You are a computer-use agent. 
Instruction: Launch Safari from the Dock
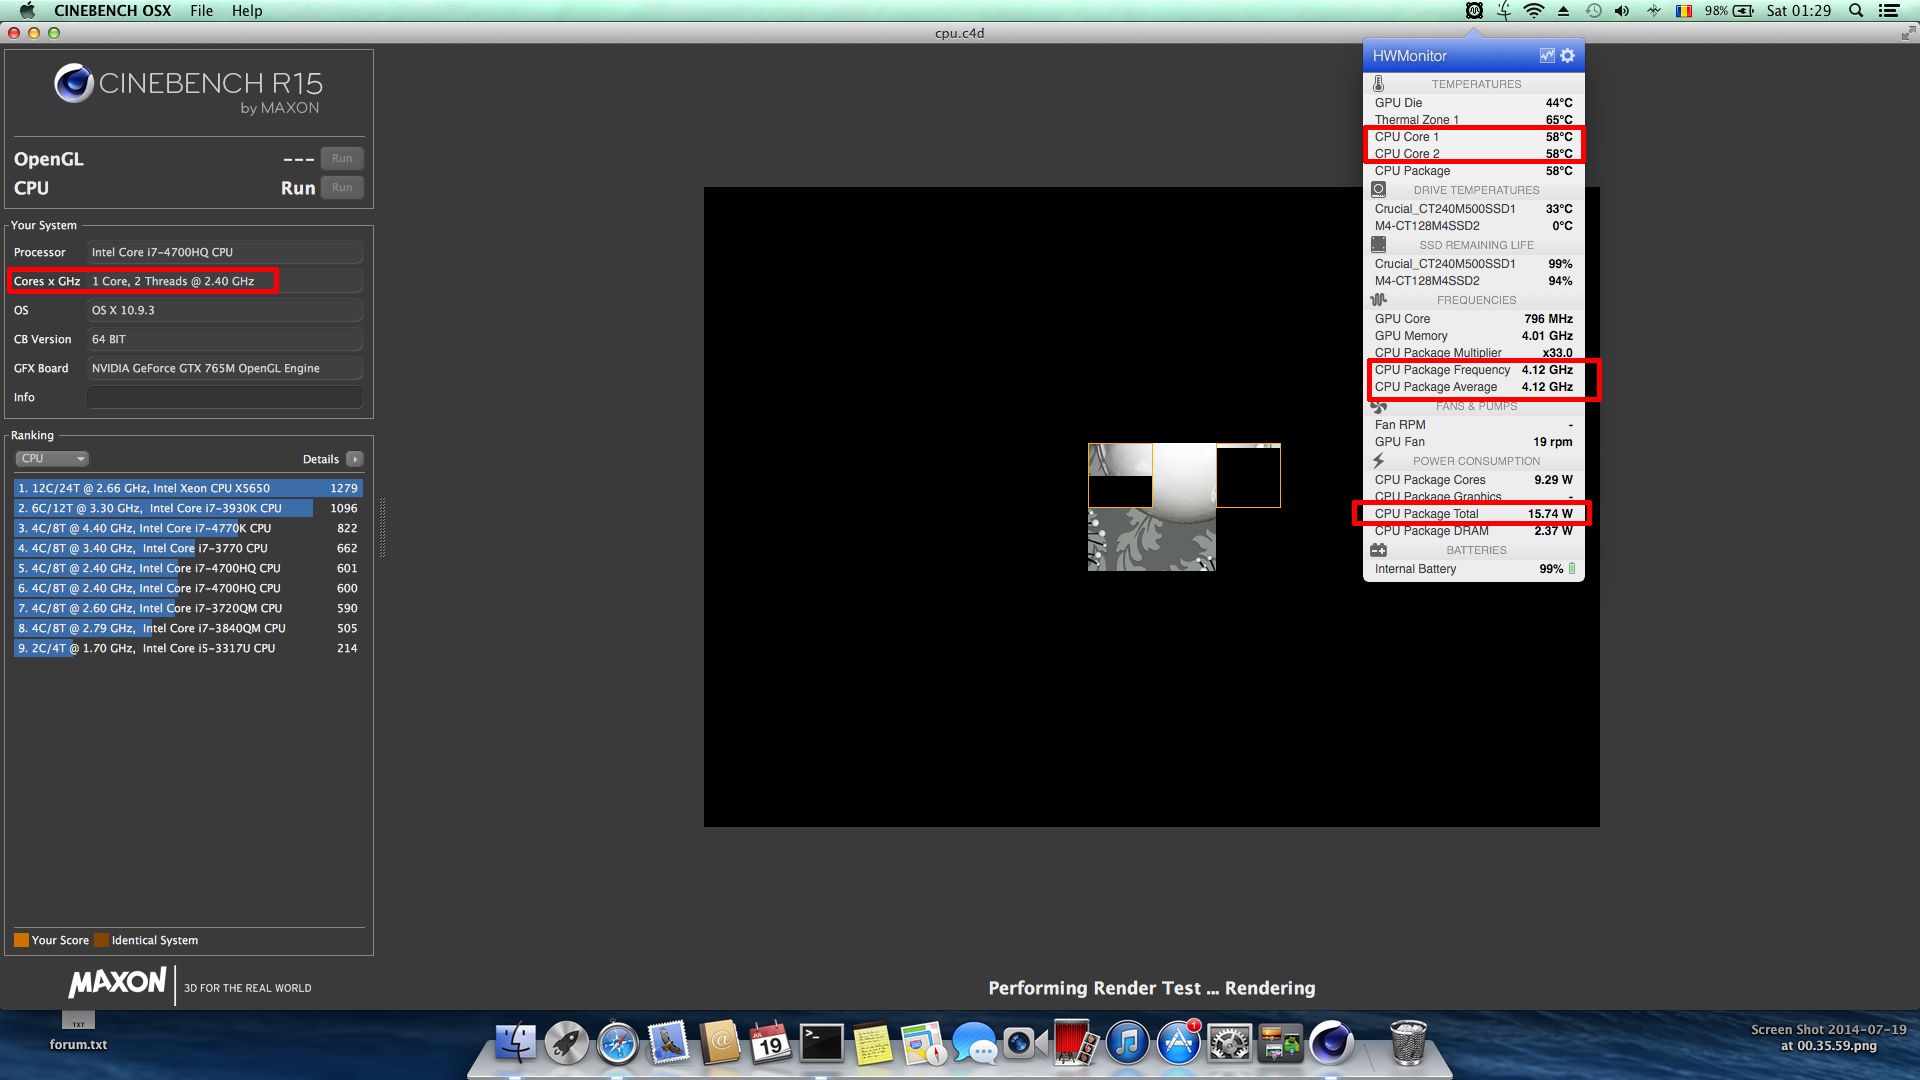coord(617,1043)
